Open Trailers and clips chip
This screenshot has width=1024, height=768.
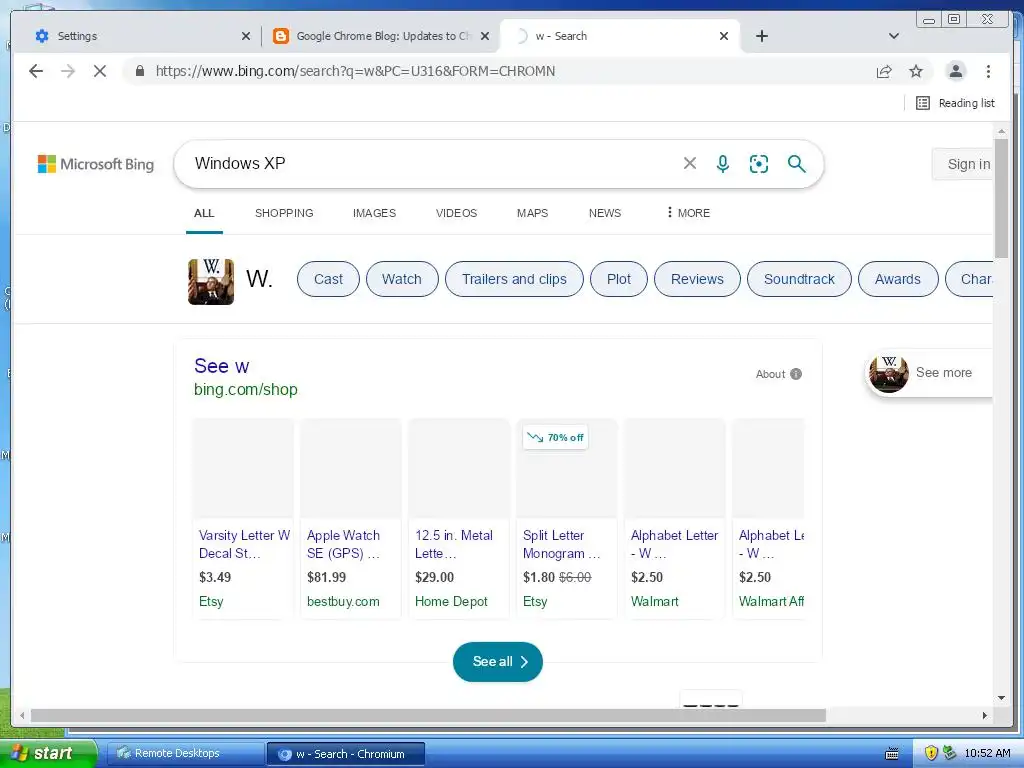tap(514, 279)
